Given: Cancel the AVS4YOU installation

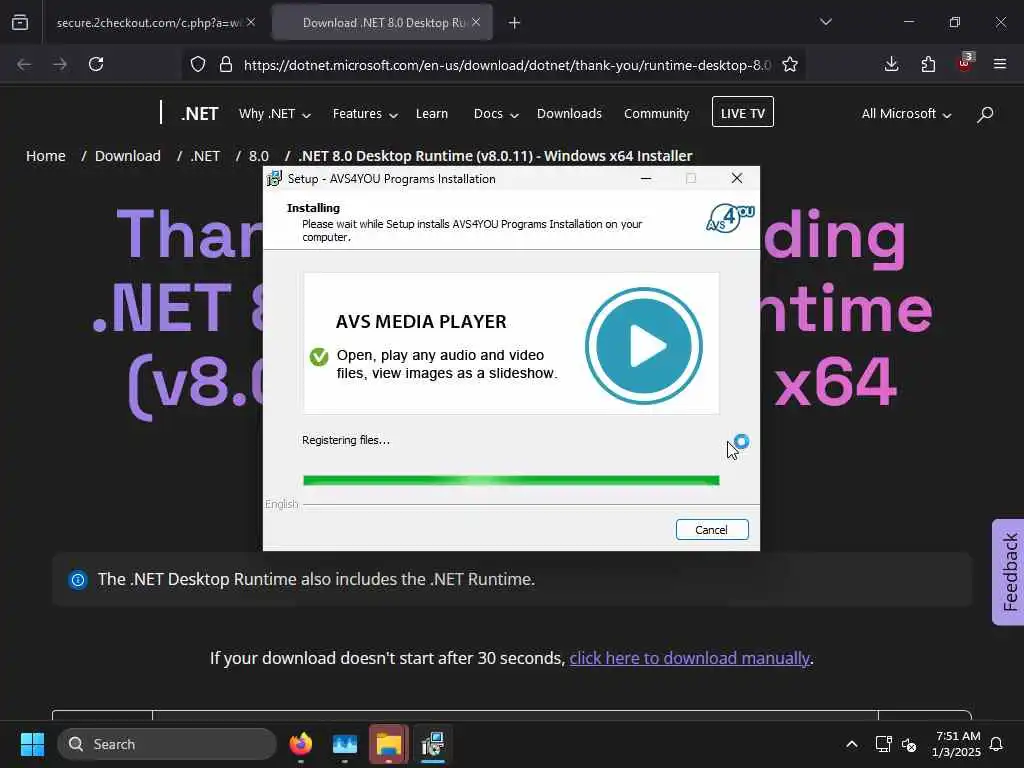Looking at the screenshot, I should tap(712, 530).
